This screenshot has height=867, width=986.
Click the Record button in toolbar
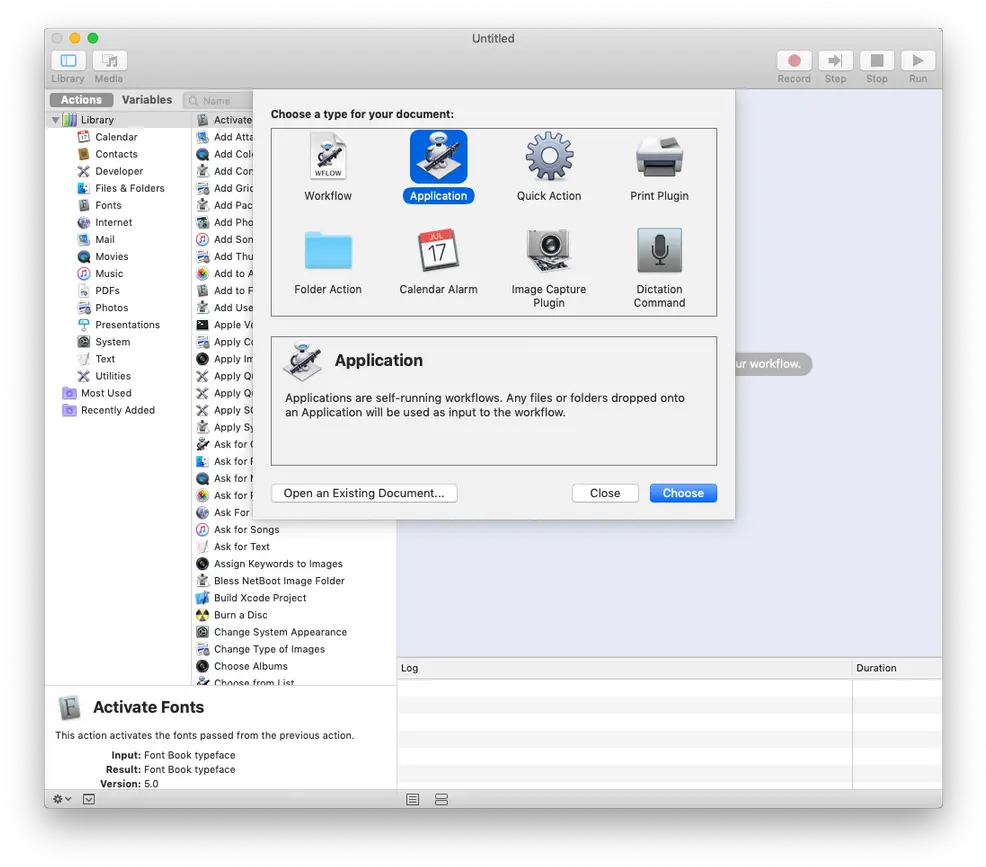(794, 61)
